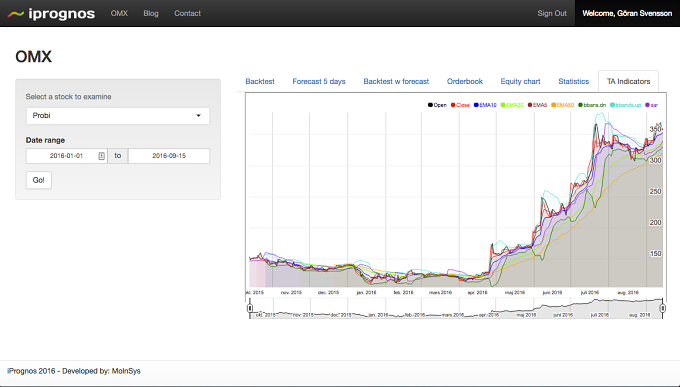Open the Contact page
Screen dimensions: 680x387
tap(187, 13)
